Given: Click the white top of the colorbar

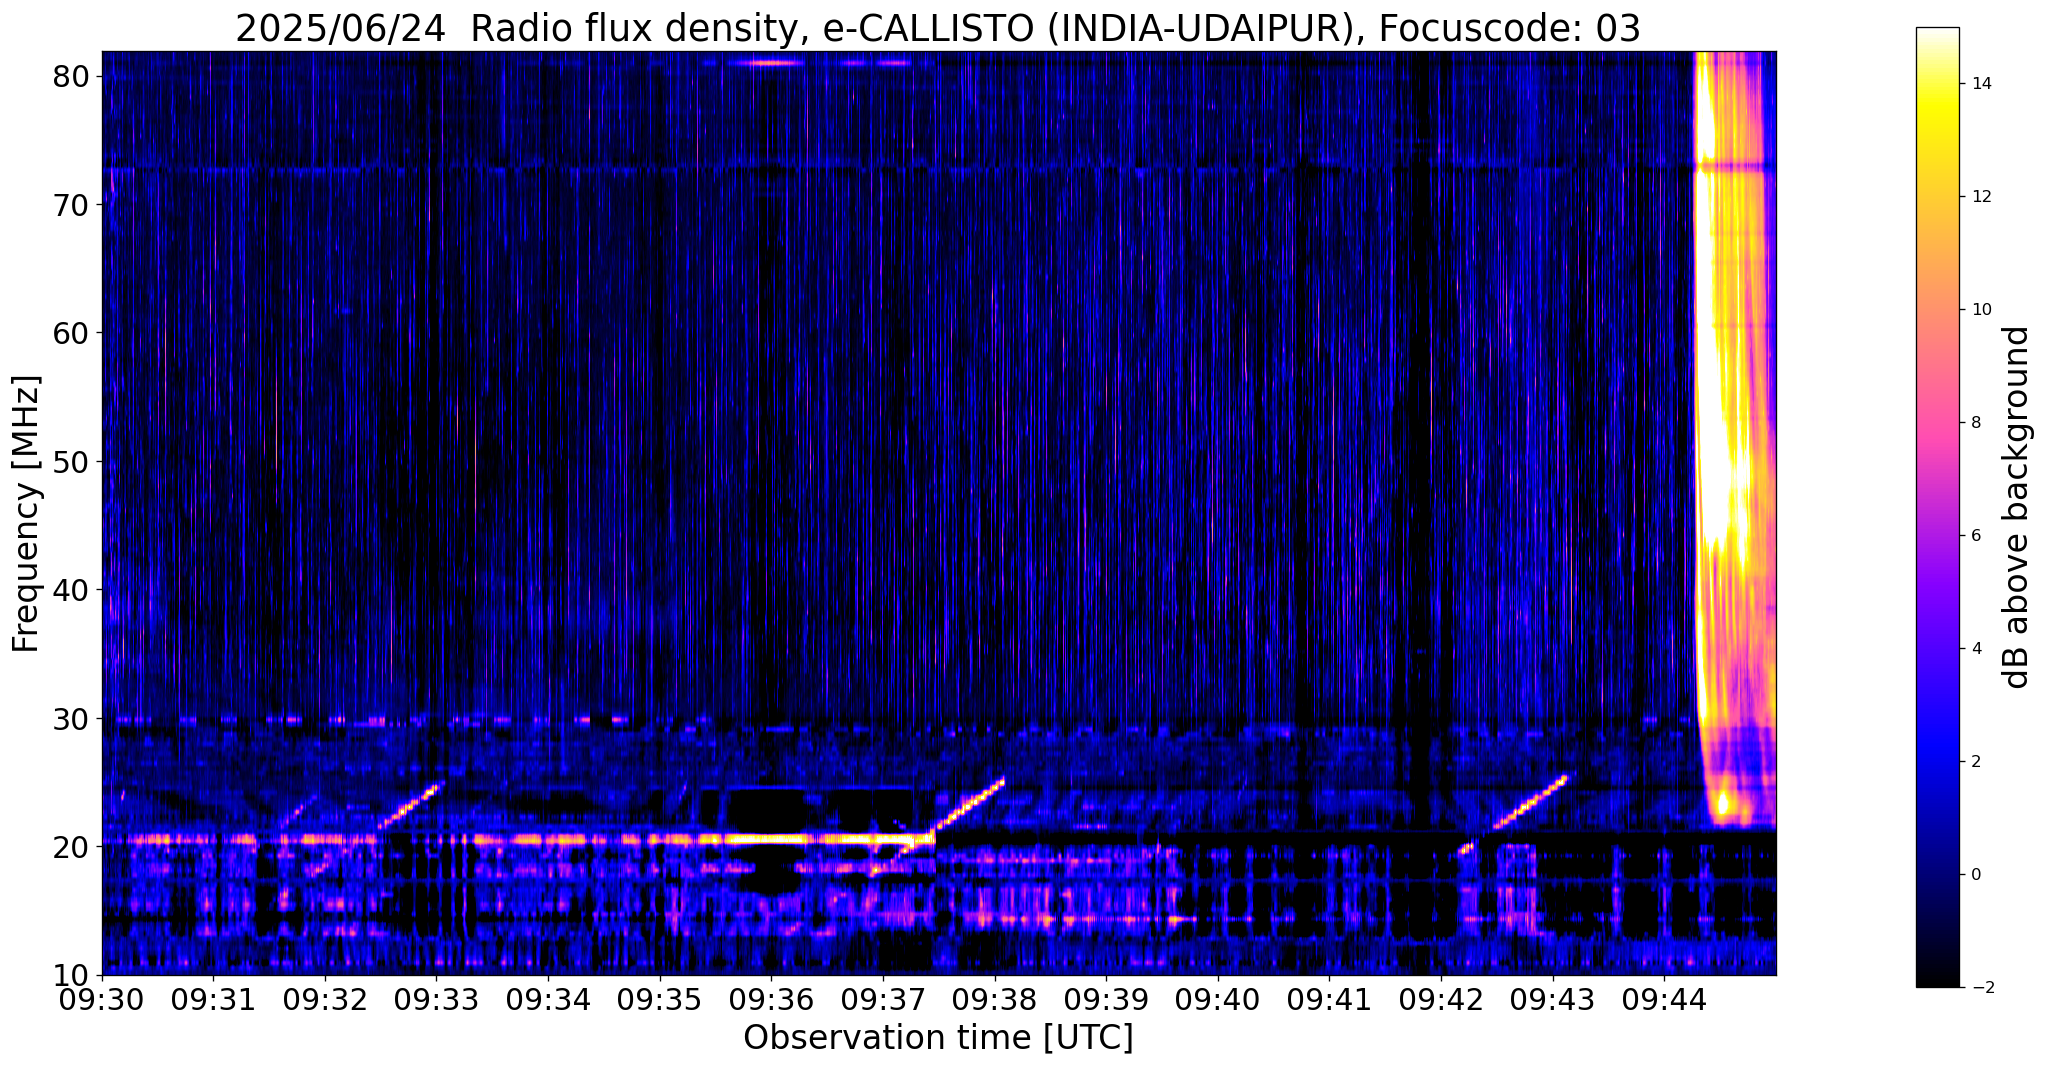Looking at the screenshot, I should pyautogui.click(x=1937, y=40).
